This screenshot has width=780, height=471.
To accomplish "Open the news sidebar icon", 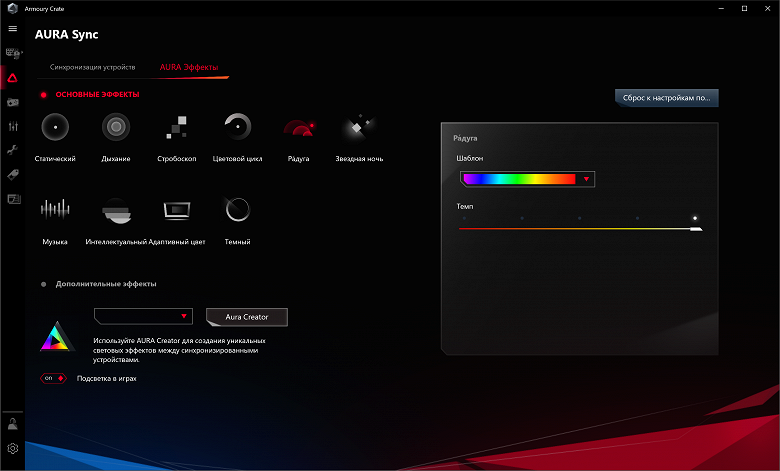I will tap(13, 199).
